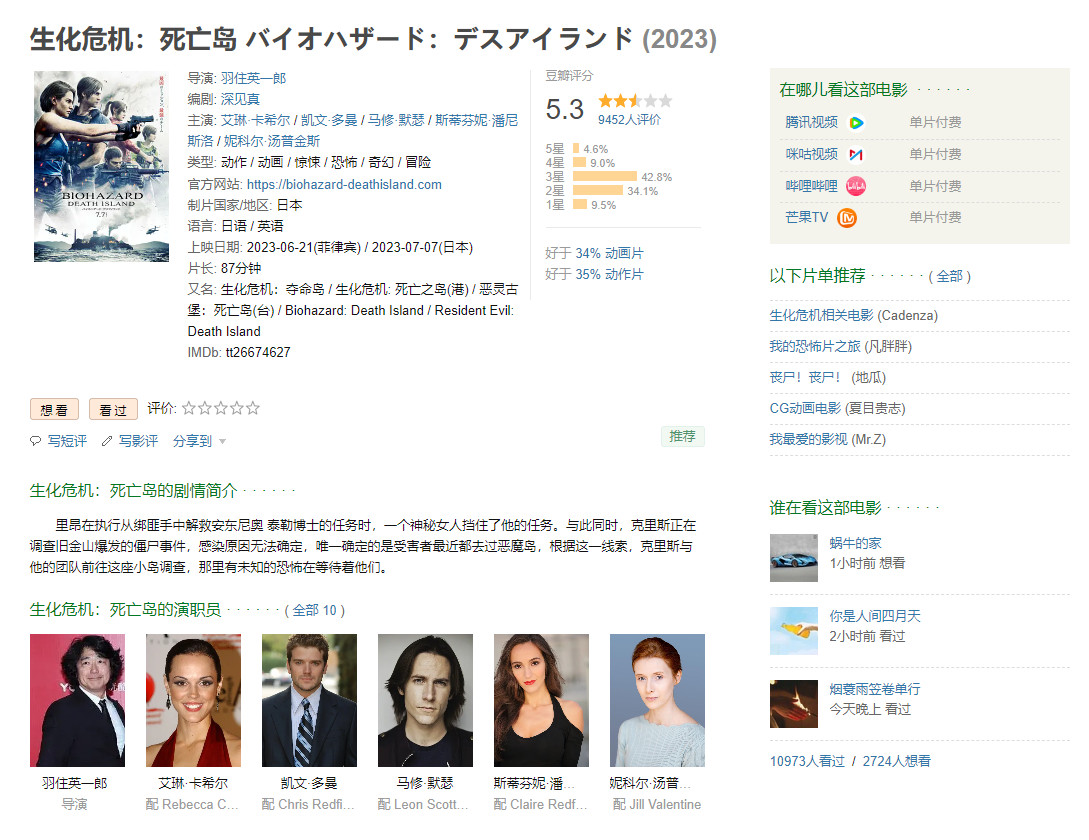Rate the movie with the first star
Viewport: 1089px width, 840px height.
click(189, 408)
